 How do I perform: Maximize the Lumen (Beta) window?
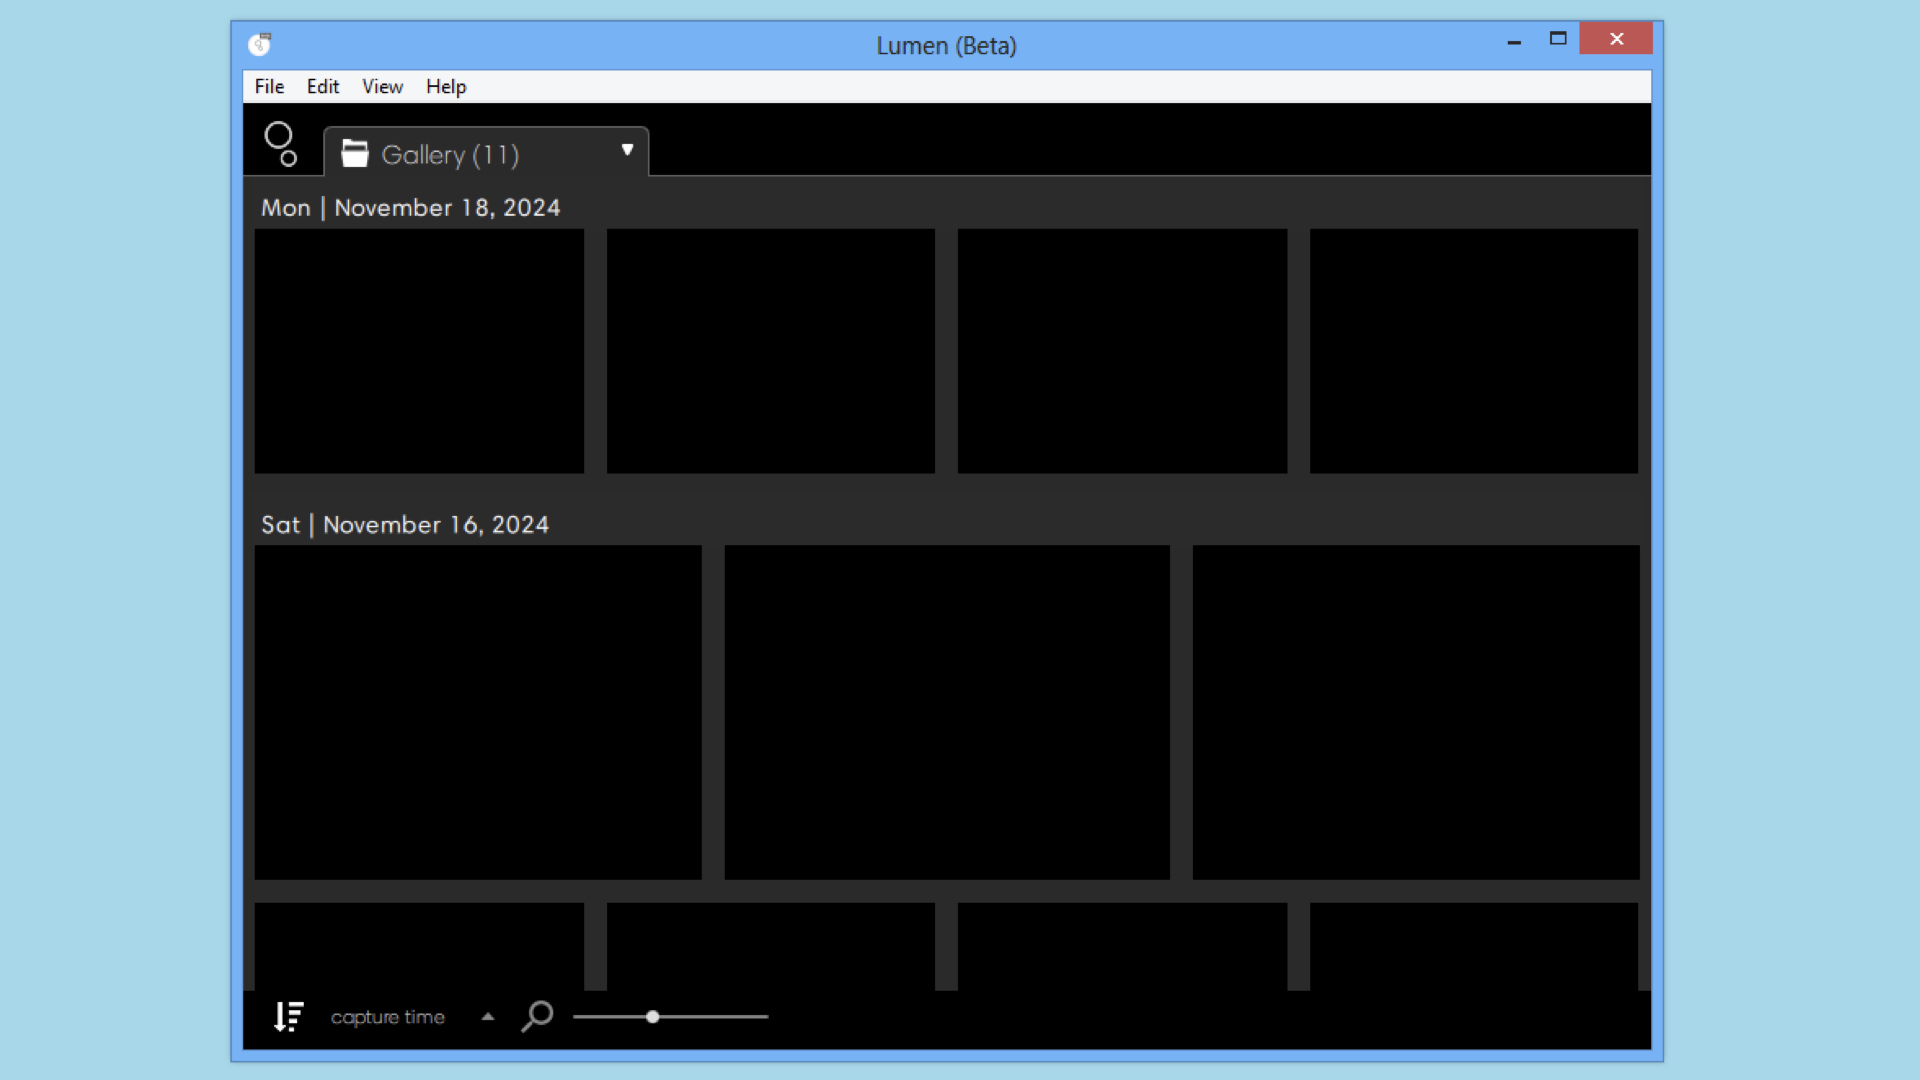tap(1558, 39)
